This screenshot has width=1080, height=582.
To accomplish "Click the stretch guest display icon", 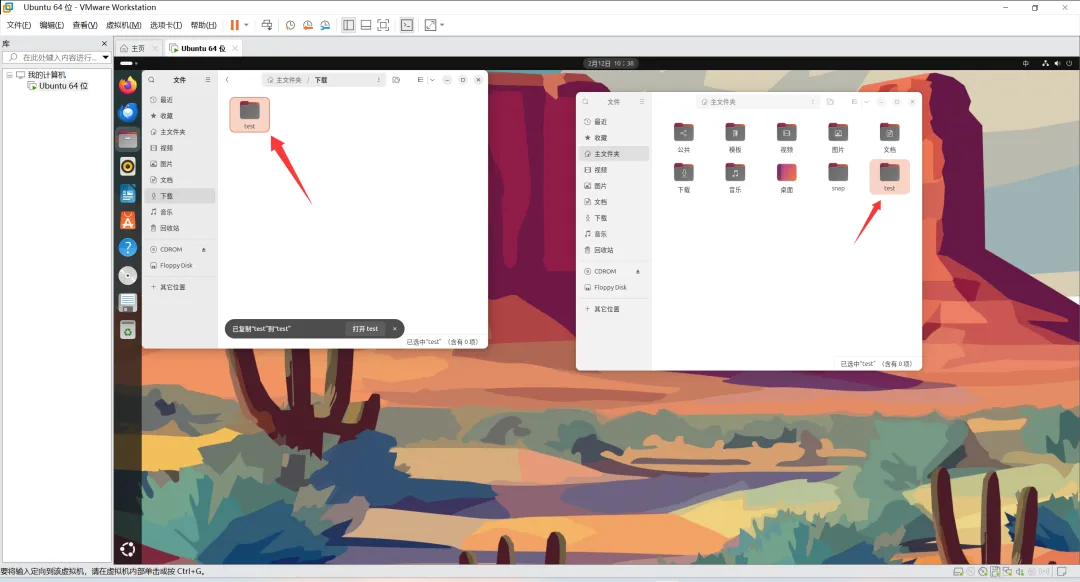I will tap(430, 25).
